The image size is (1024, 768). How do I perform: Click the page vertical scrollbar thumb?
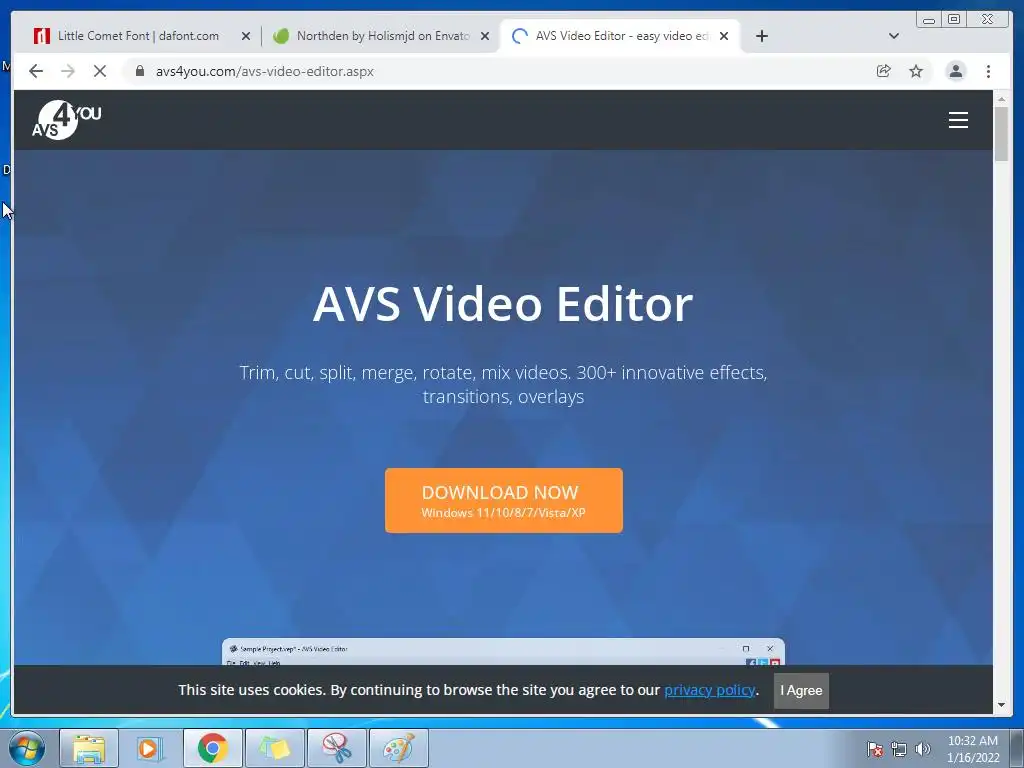(1001, 133)
